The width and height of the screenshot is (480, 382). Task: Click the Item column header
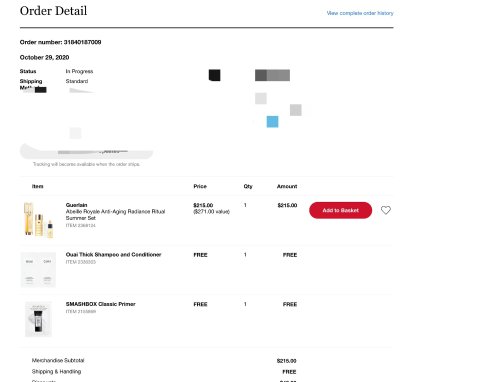tap(38, 186)
